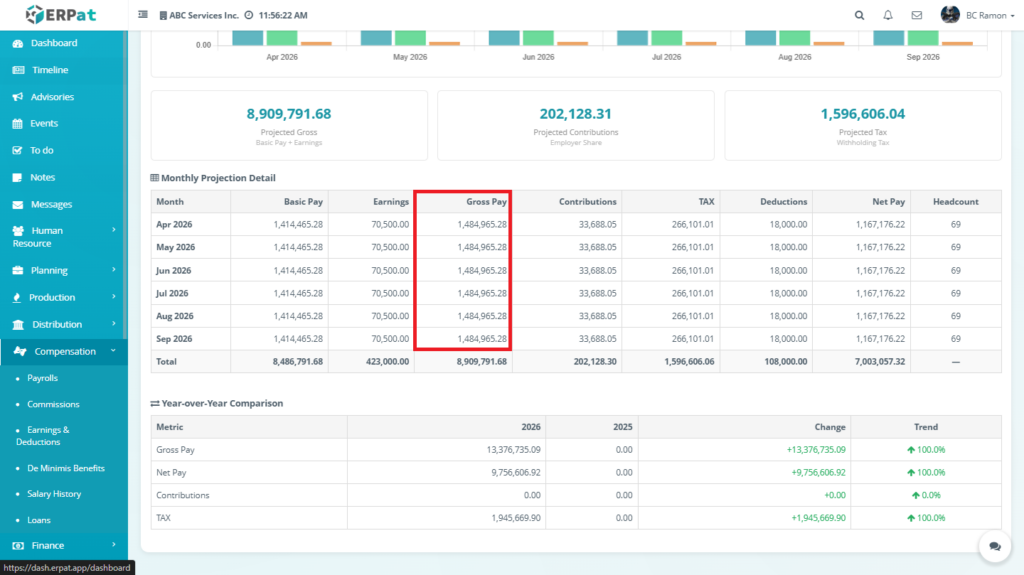The height and width of the screenshot is (575, 1024).
Task: Click the ERPat logo
Action: [63, 15]
